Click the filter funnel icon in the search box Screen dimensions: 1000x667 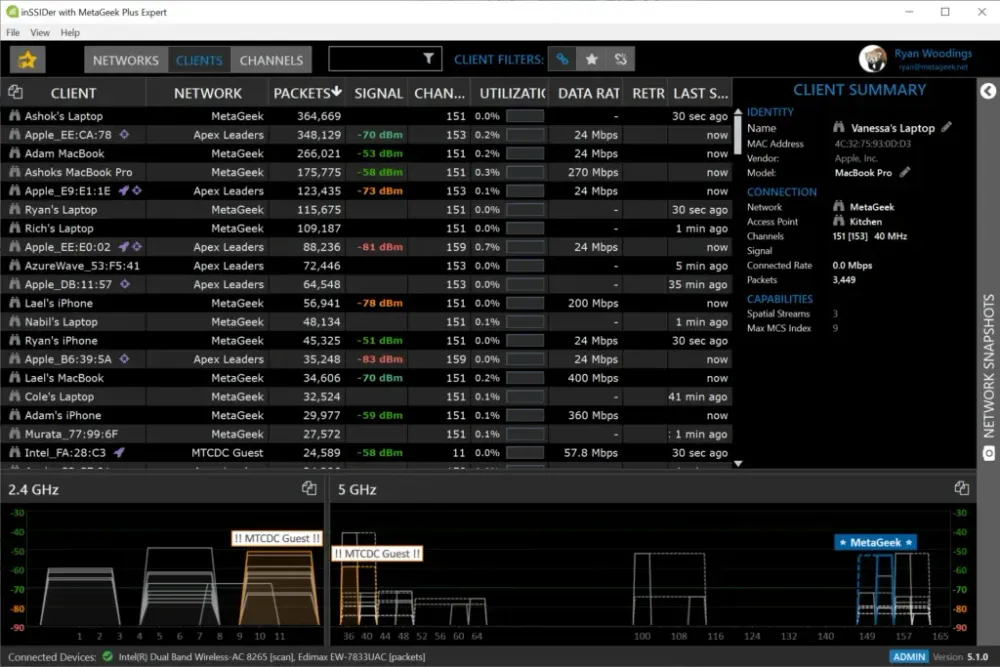click(430, 59)
